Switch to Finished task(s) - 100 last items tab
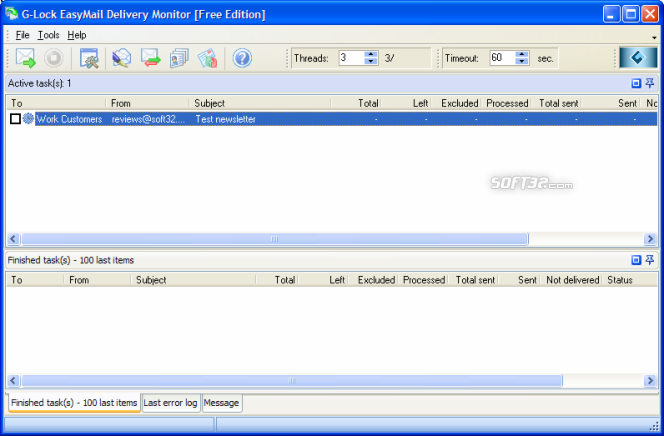This screenshot has width=664, height=436. click(x=74, y=403)
